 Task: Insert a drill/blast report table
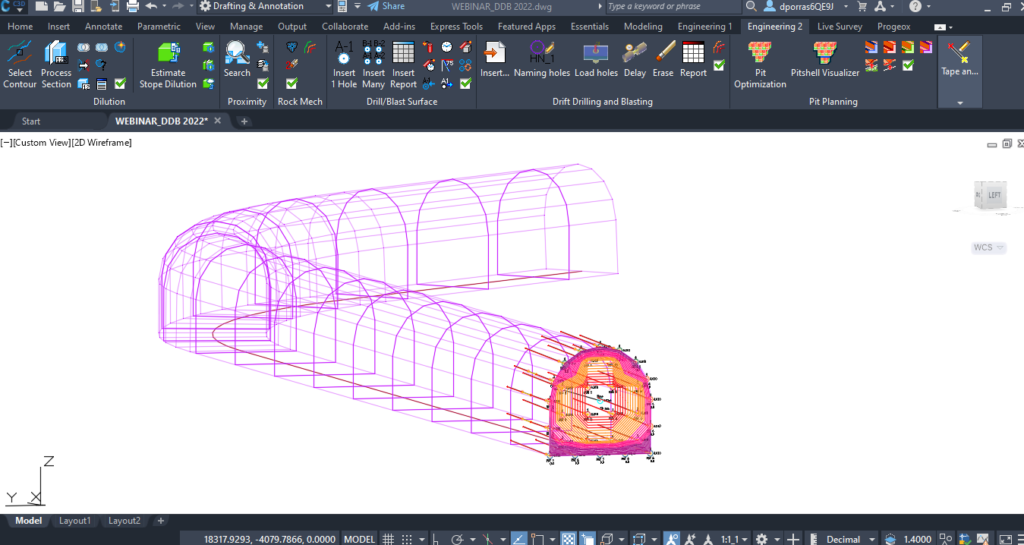click(403, 64)
